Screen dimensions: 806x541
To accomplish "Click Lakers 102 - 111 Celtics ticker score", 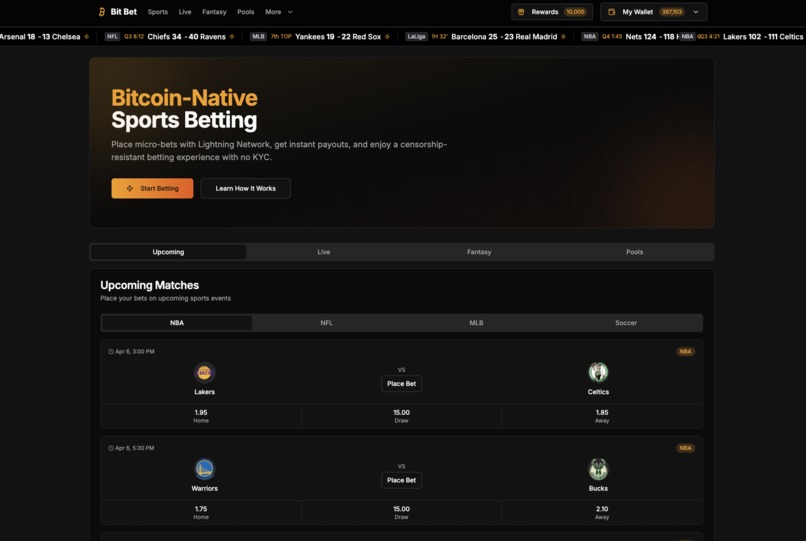I will [763, 37].
